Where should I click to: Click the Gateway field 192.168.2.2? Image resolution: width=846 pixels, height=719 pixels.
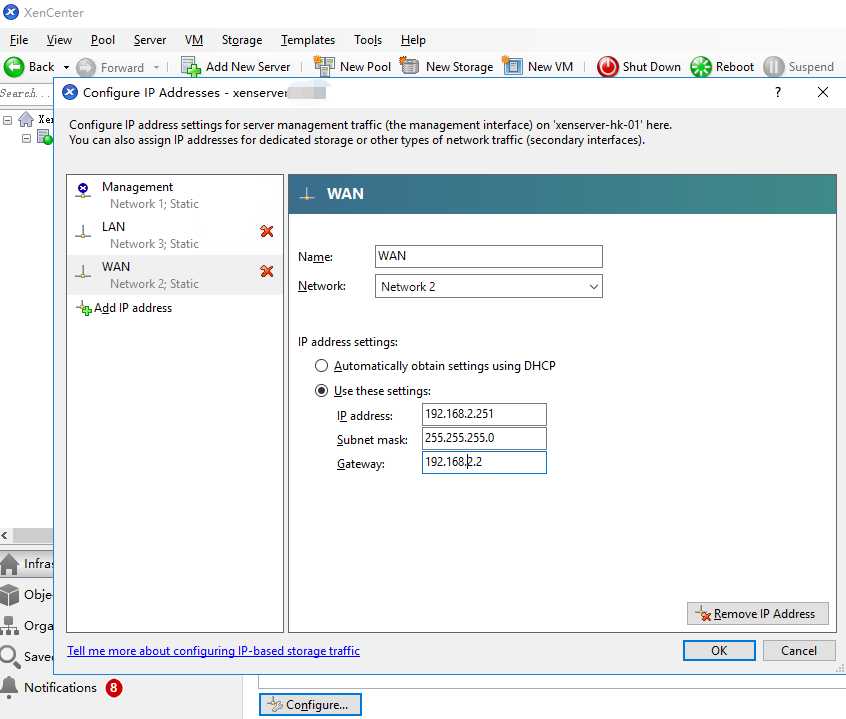click(x=484, y=462)
